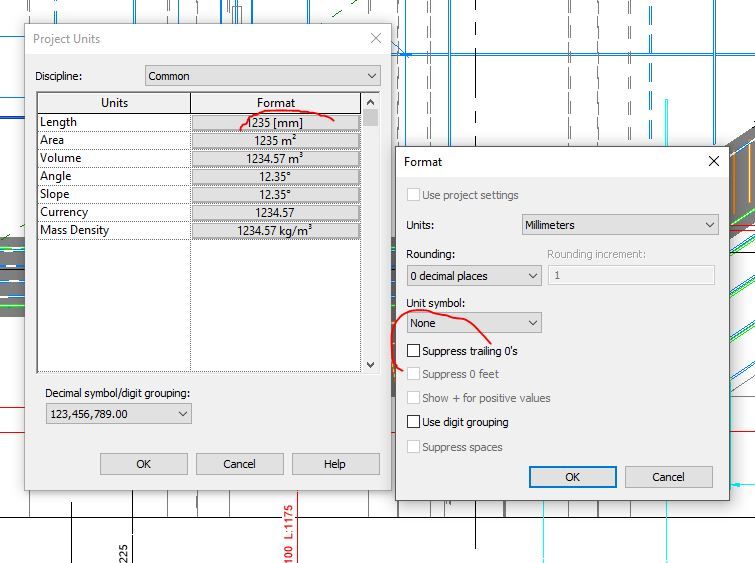
Task: Click the Area format button 1235 m²
Action: [x=276, y=141]
